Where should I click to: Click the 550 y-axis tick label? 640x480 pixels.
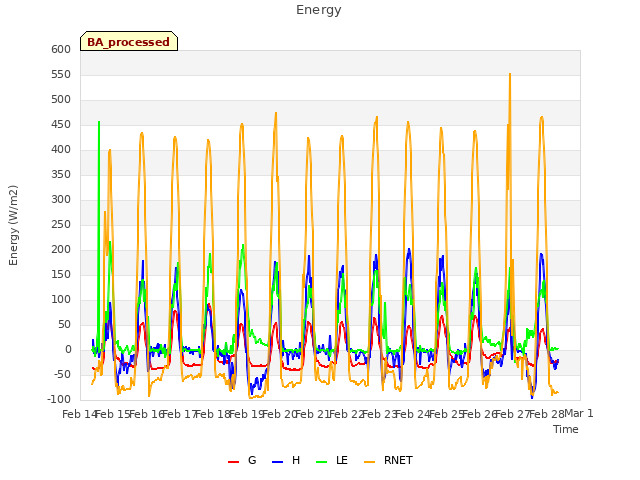tap(61, 74)
